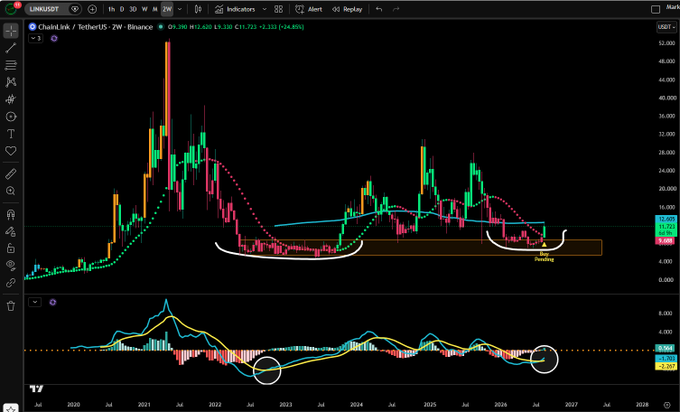
Task: Click the +2.333 (+24.85%) change value
Action: click(282, 27)
